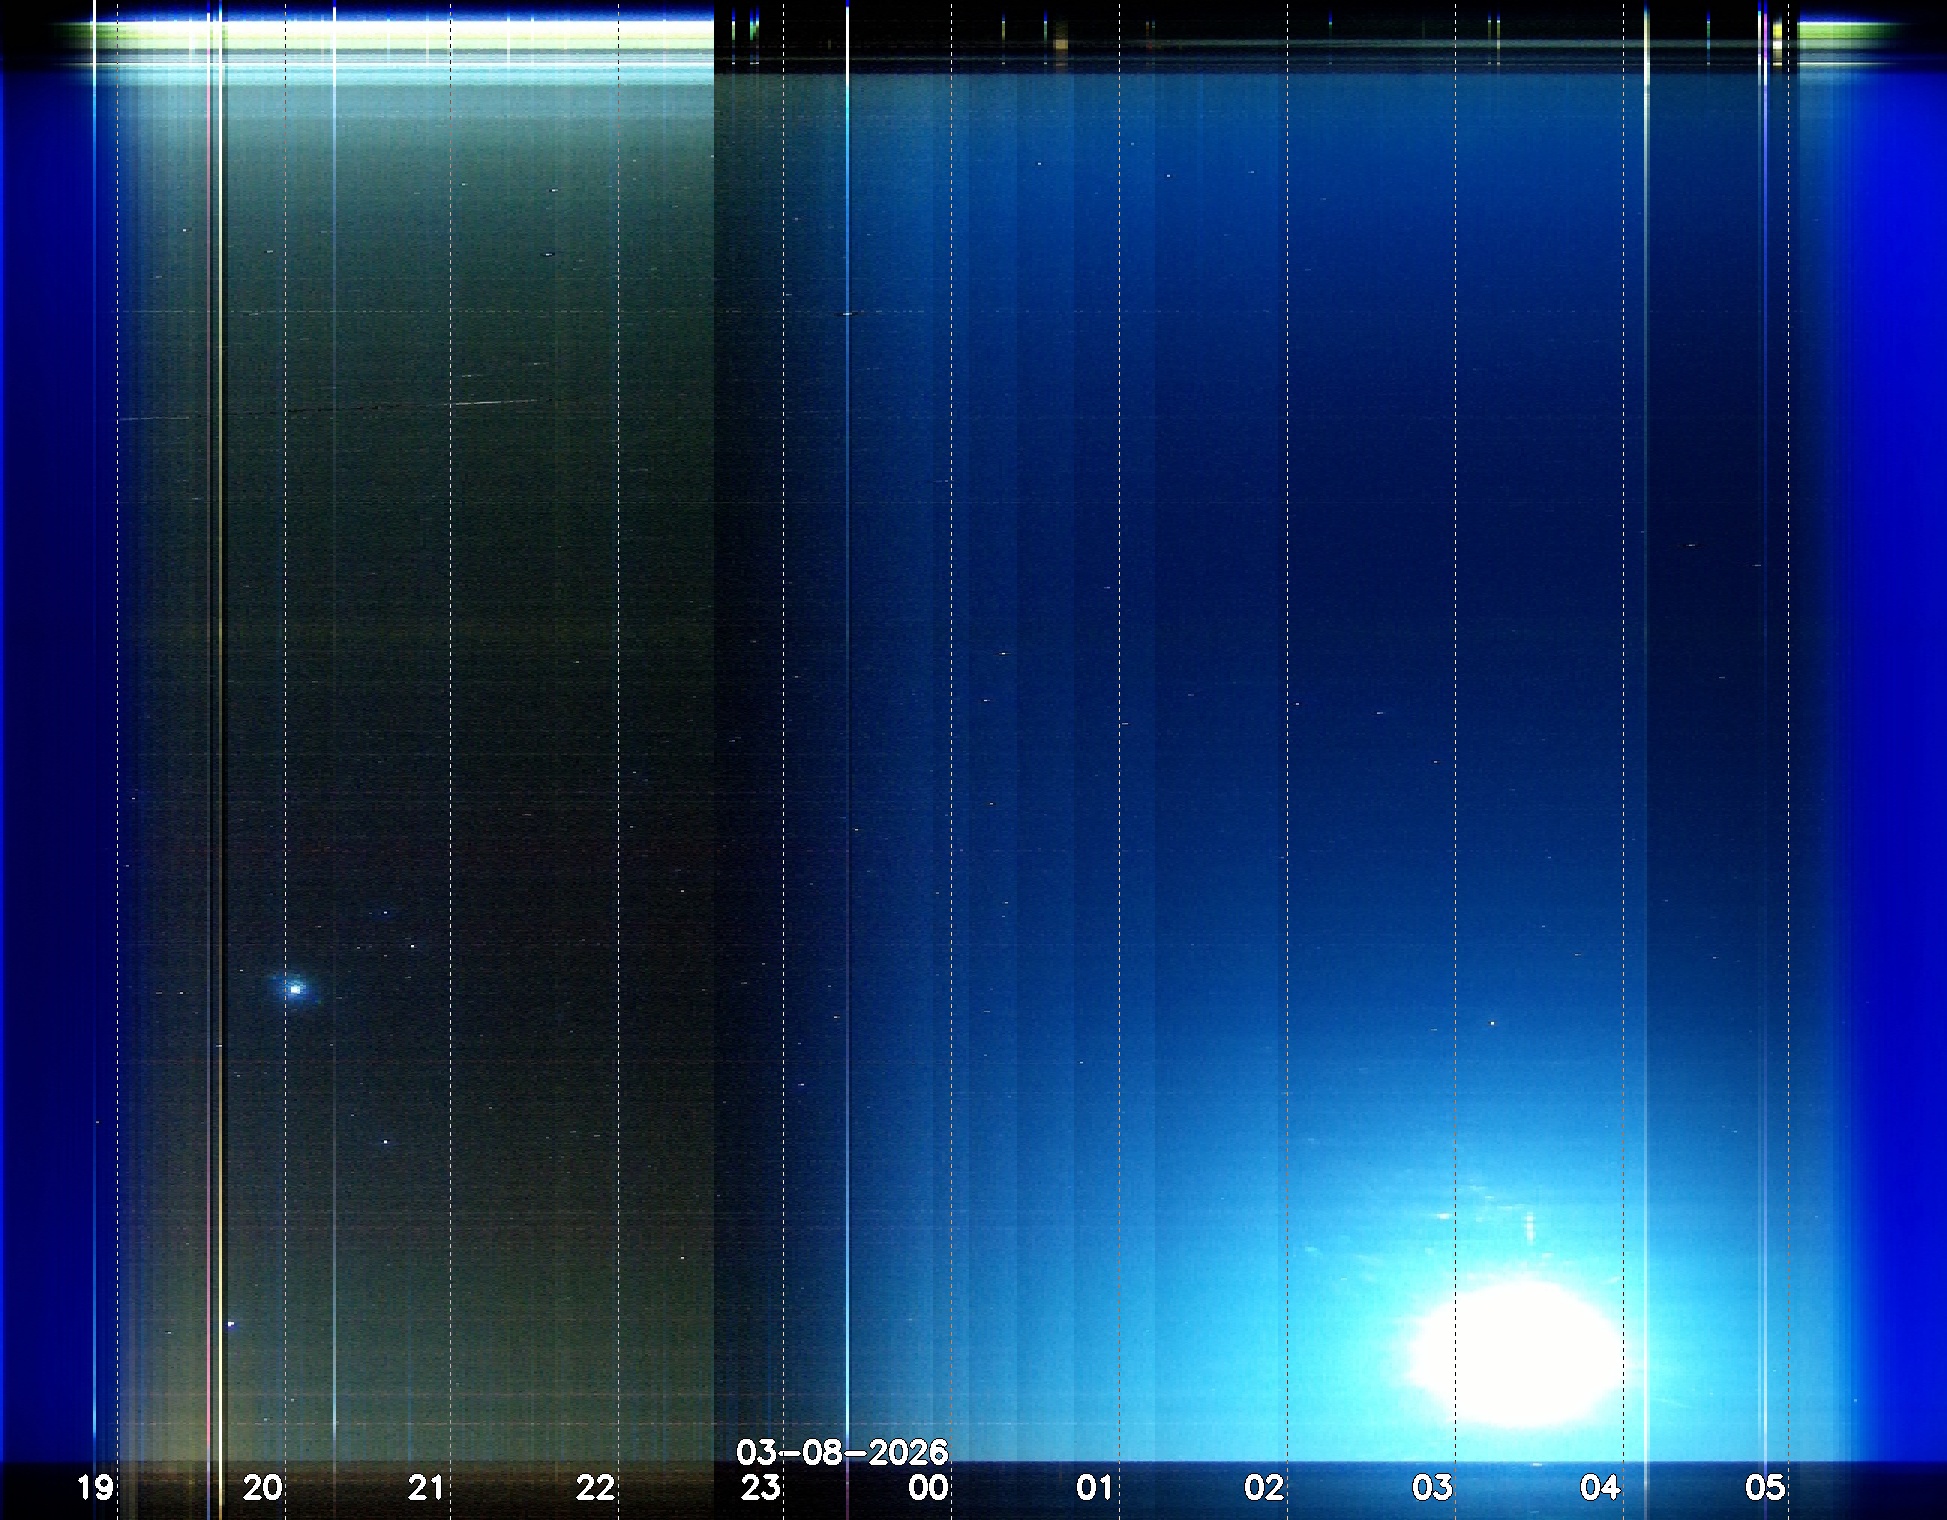
Task: Select the 02 hour marker
Action: 1264,1488
